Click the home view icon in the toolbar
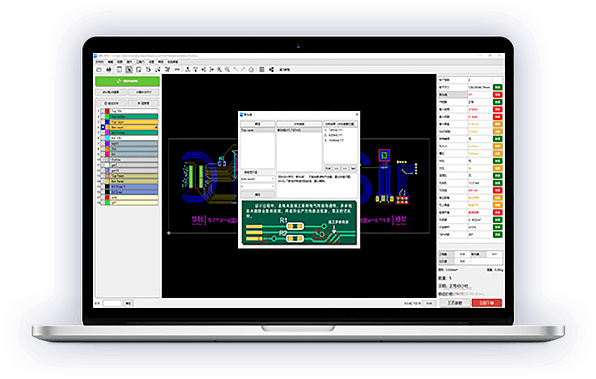596x379 pixels. click(x=251, y=70)
